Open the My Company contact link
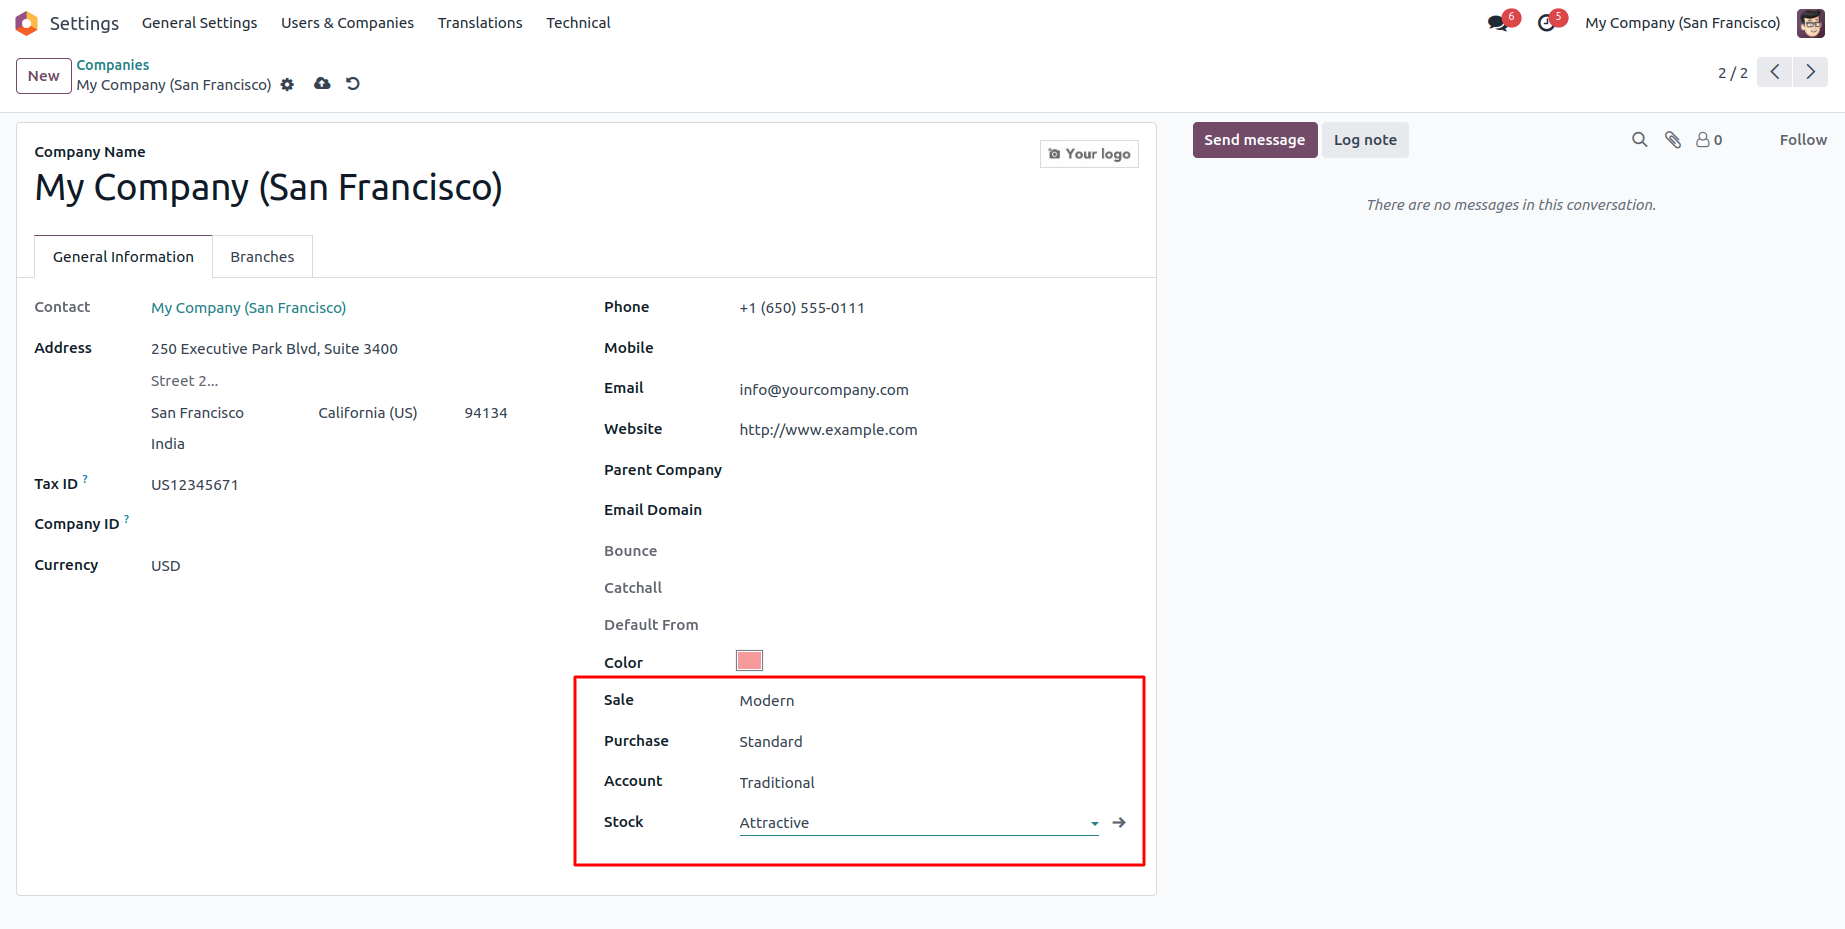1845x929 pixels. click(x=248, y=308)
